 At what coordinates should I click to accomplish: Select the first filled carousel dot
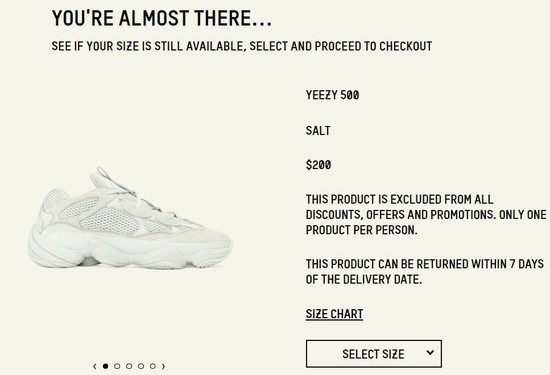(x=105, y=366)
